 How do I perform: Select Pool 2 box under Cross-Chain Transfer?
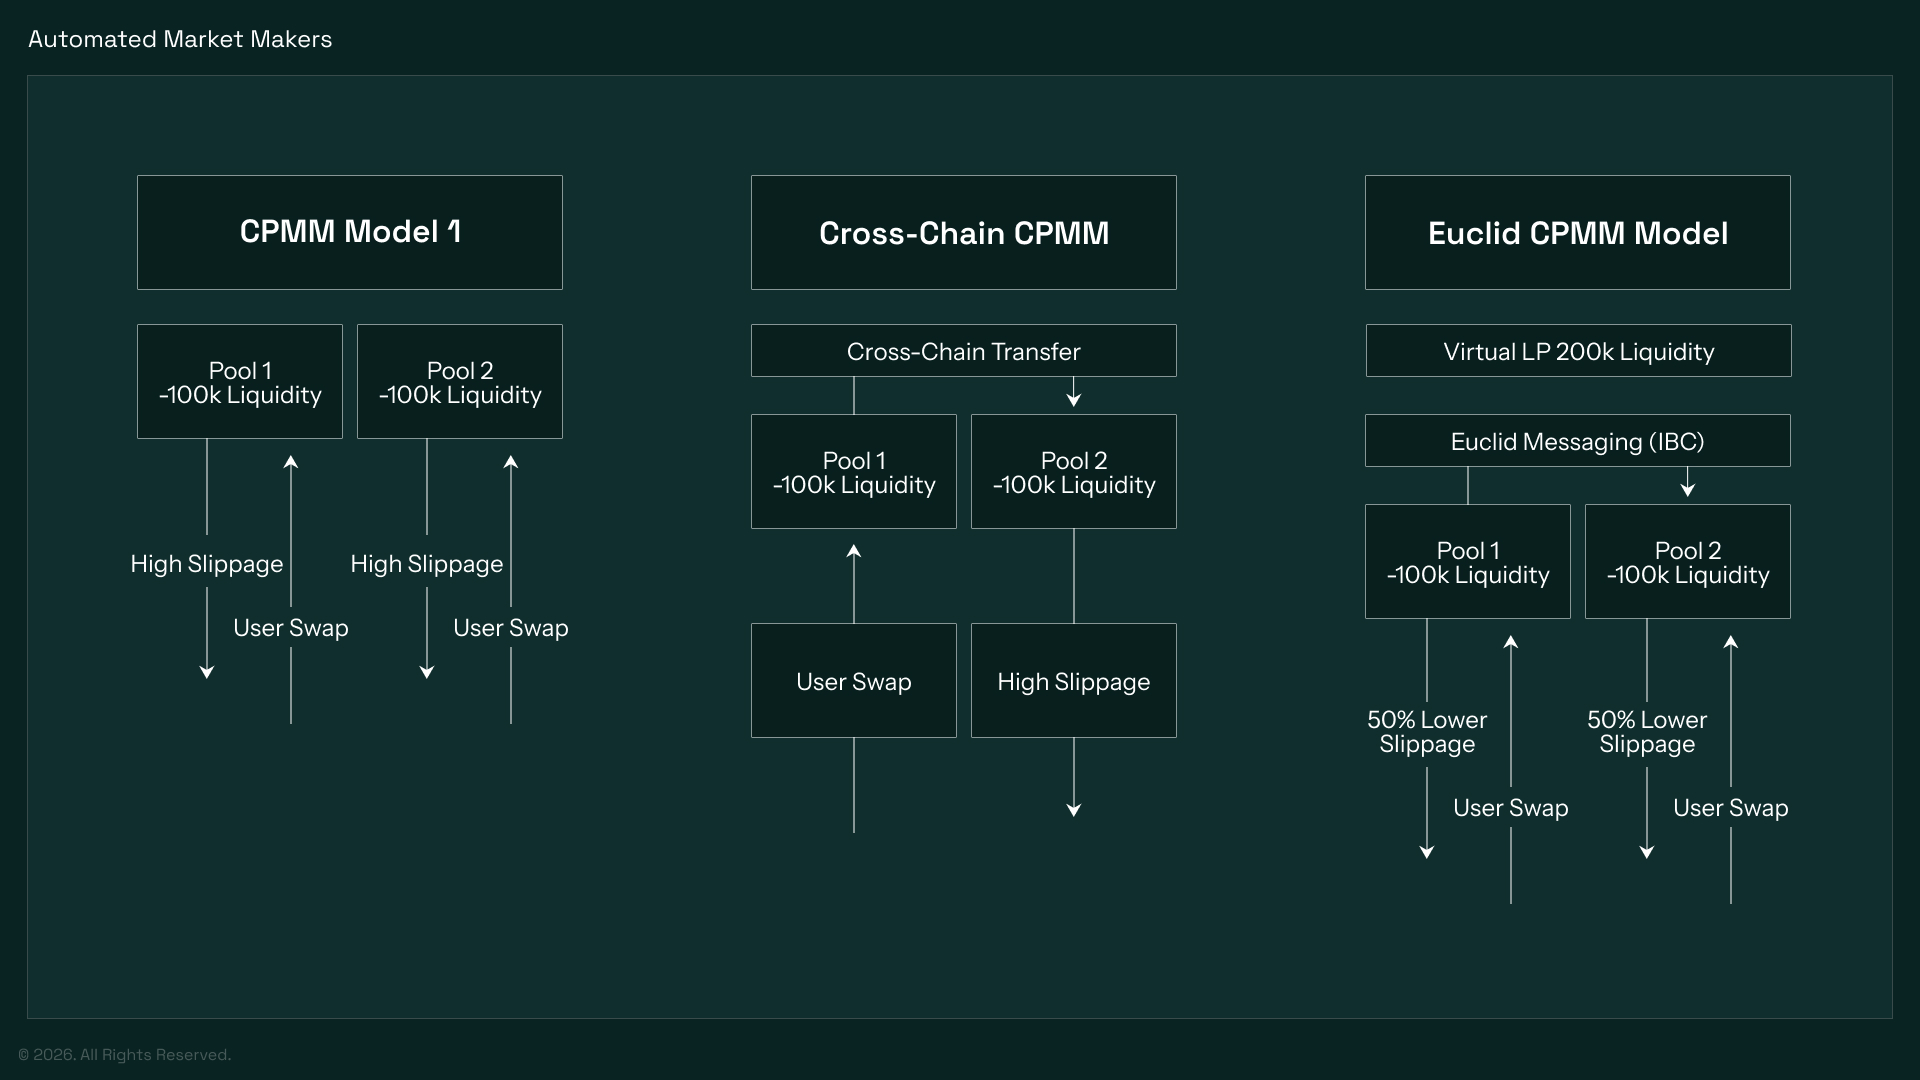click(1073, 472)
